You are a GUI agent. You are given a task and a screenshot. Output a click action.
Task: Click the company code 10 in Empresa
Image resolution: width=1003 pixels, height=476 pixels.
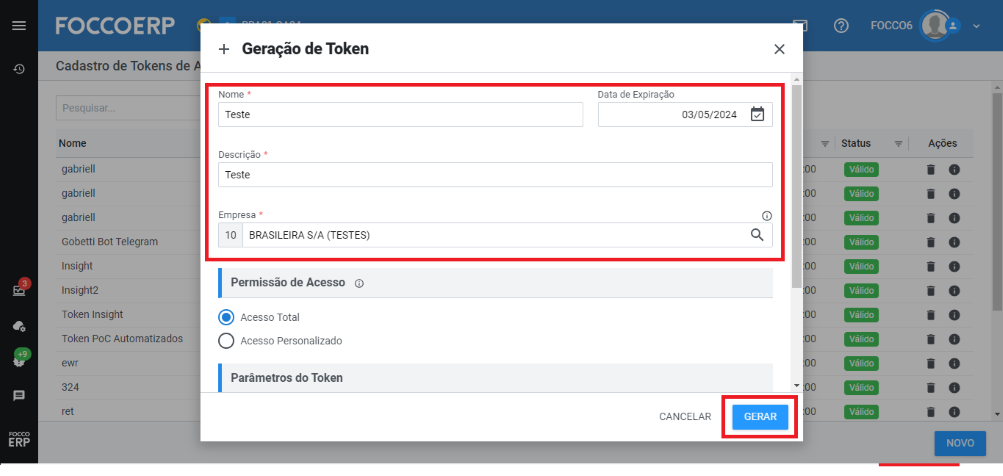(x=230, y=235)
